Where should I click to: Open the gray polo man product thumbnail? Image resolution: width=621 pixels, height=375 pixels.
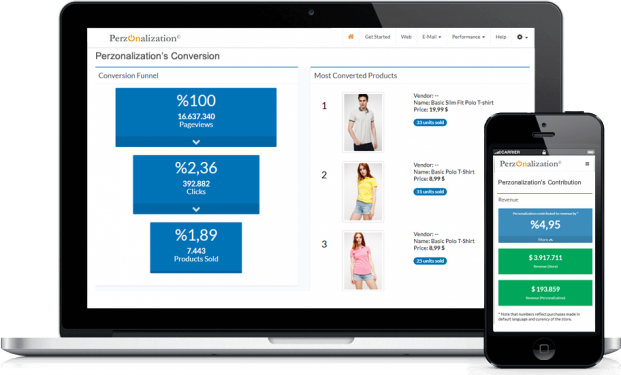(x=363, y=122)
